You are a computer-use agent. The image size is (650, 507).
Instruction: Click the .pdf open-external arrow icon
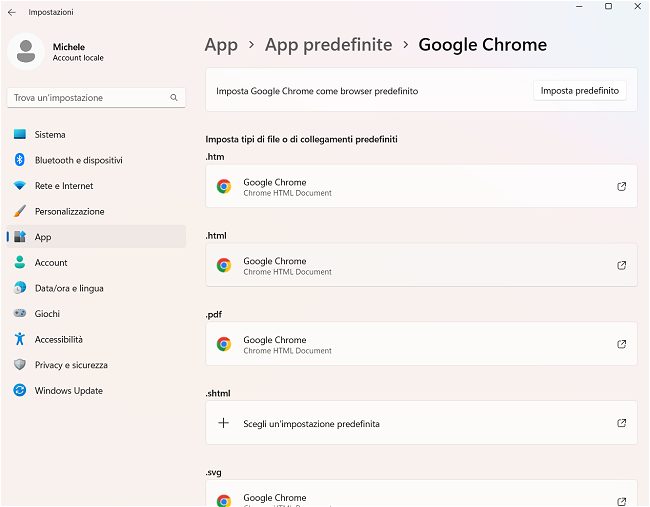(621, 344)
